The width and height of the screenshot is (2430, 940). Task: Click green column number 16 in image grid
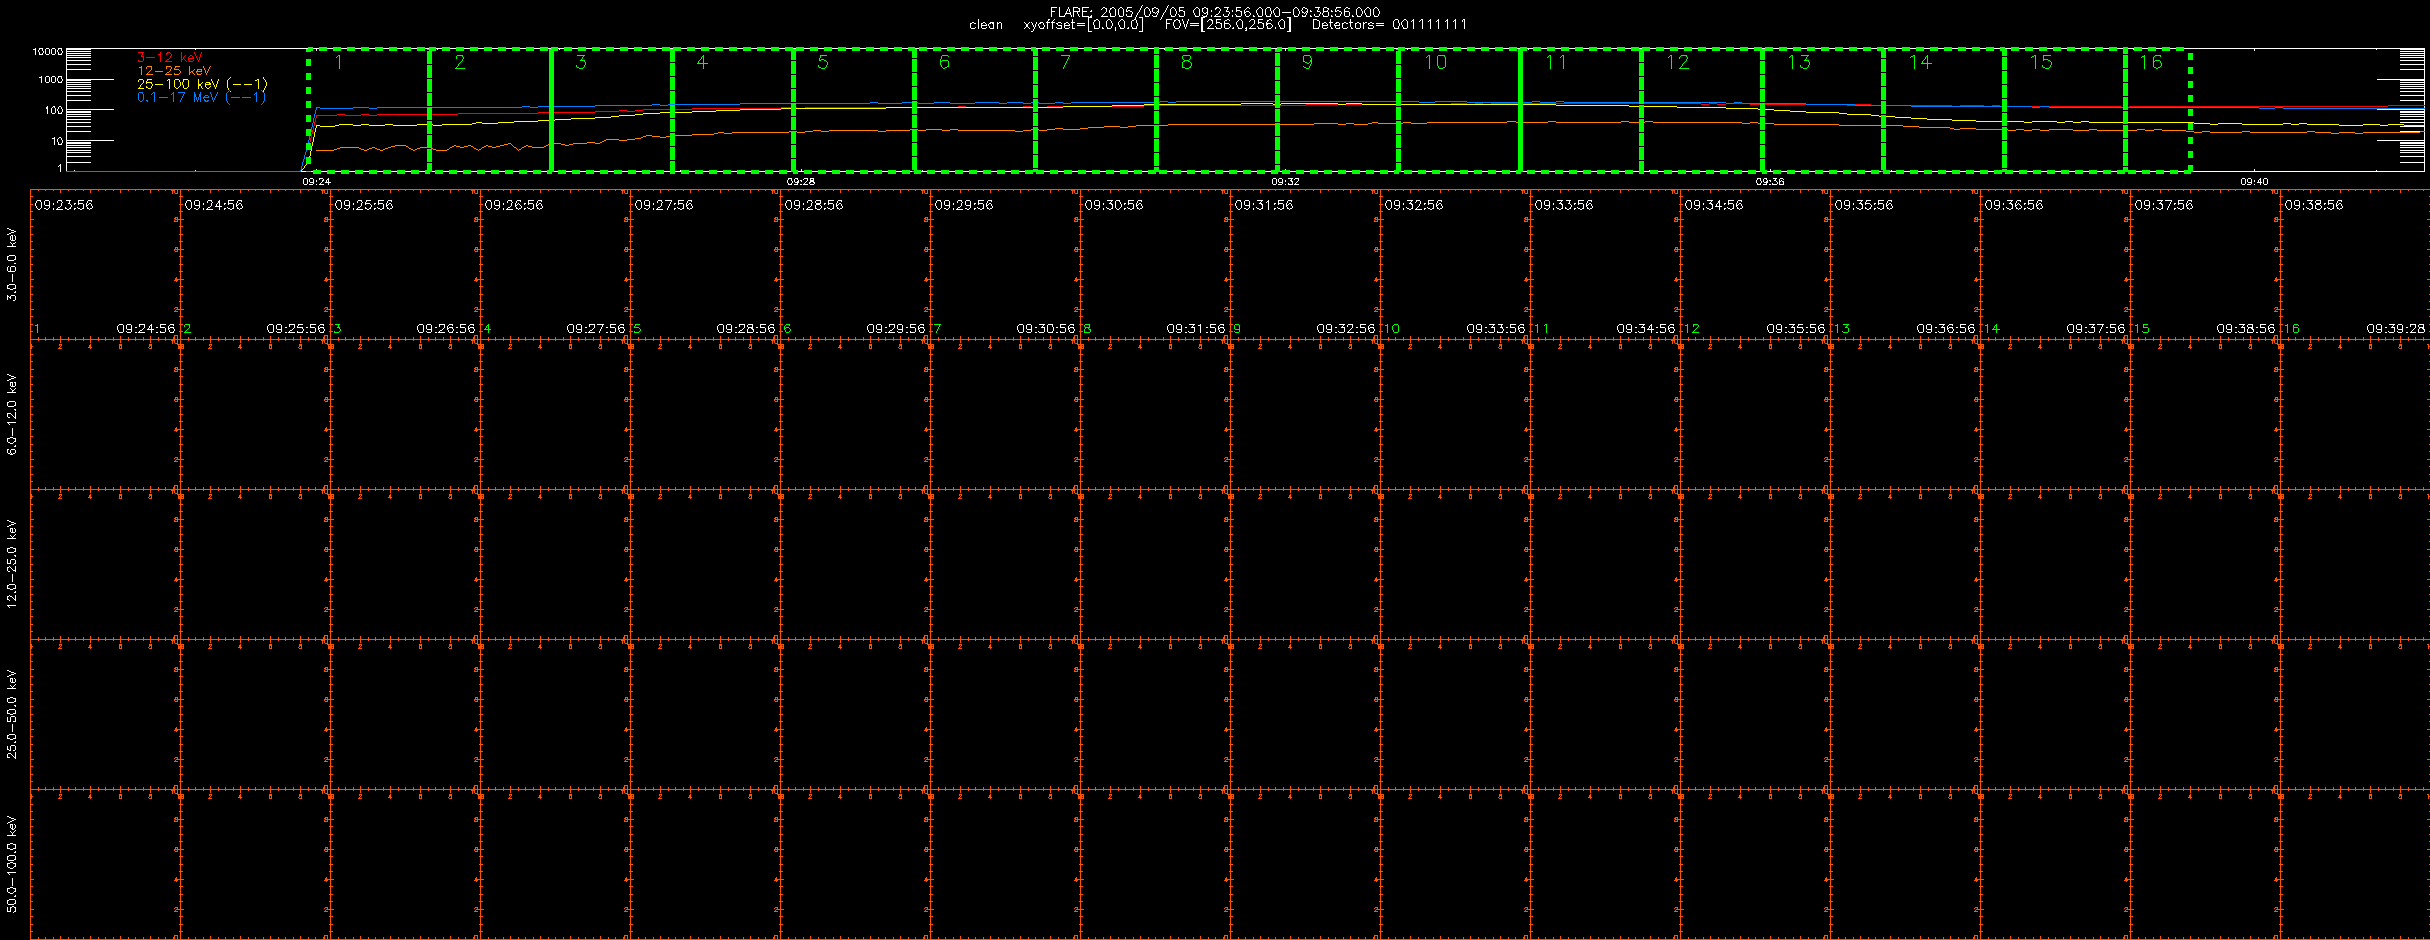[2292, 329]
